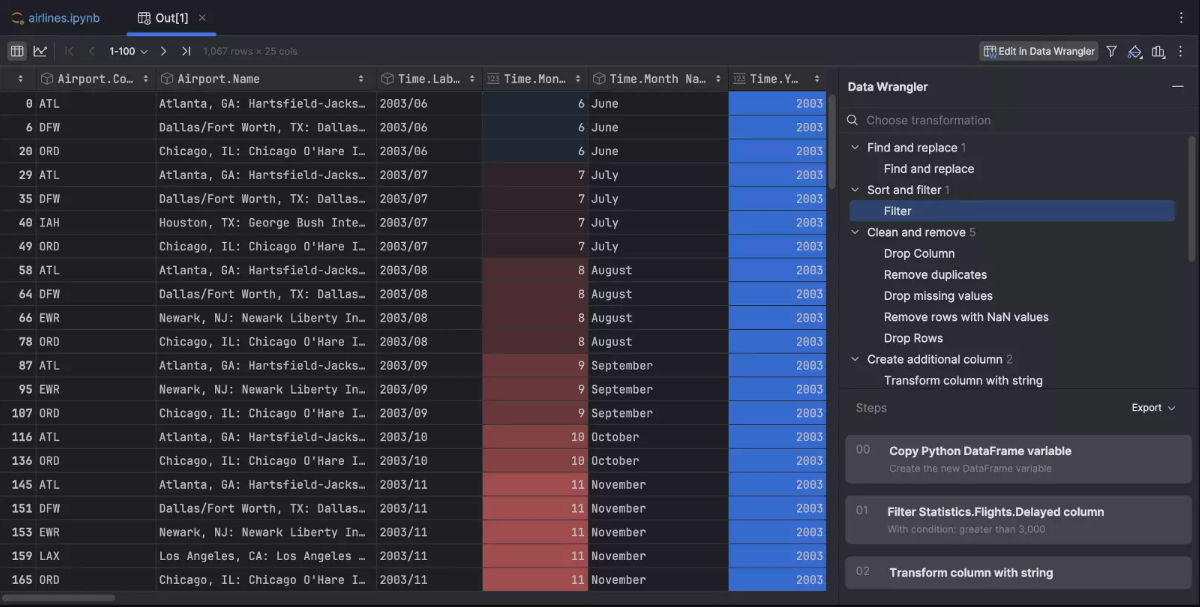Select Remove rows with NaN values
1200x607 pixels.
tap(966, 317)
